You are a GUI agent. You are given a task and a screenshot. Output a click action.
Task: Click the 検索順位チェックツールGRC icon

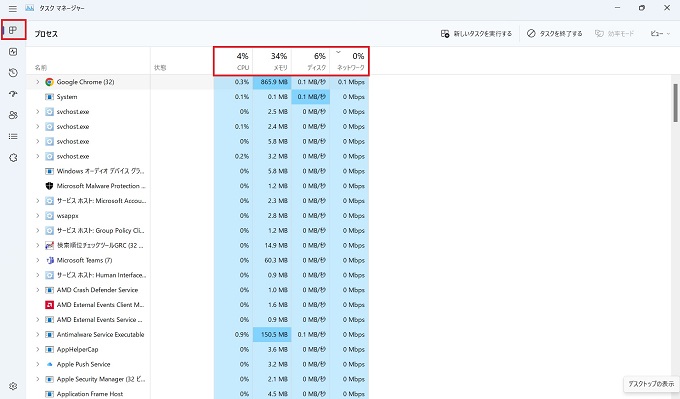[x=49, y=245]
